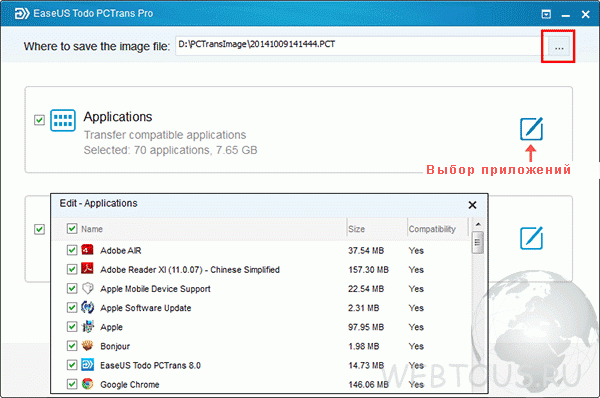This screenshot has width=600, height=398.
Task: Click the application list scrollbar thumb
Action: tap(478, 242)
